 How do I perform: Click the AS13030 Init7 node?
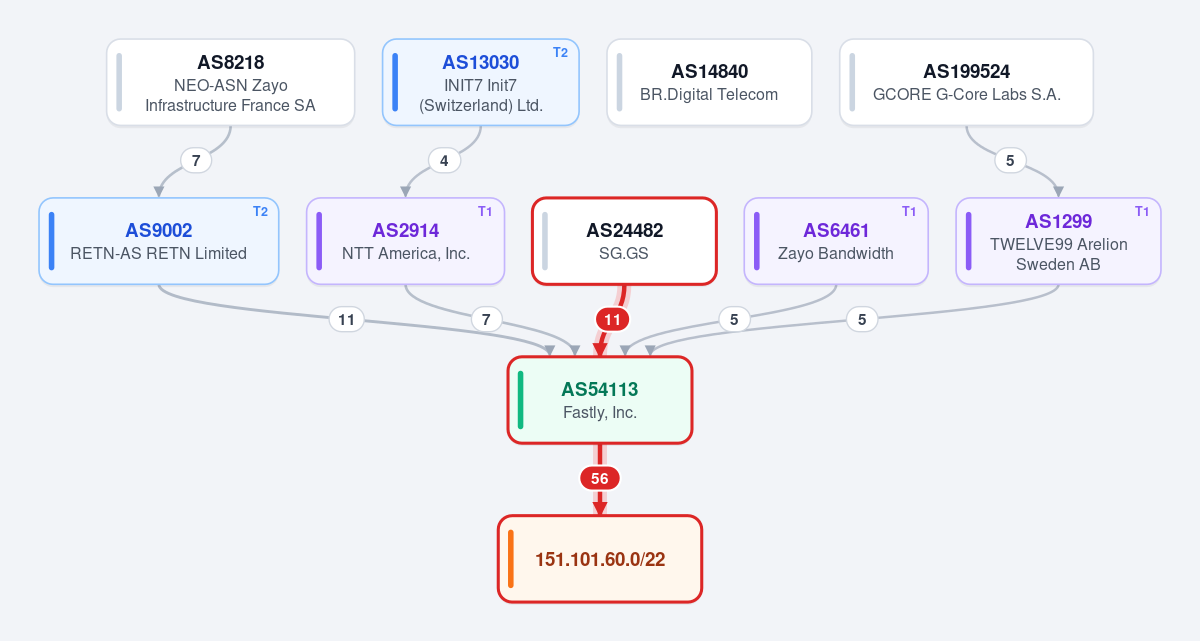click(481, 83)
